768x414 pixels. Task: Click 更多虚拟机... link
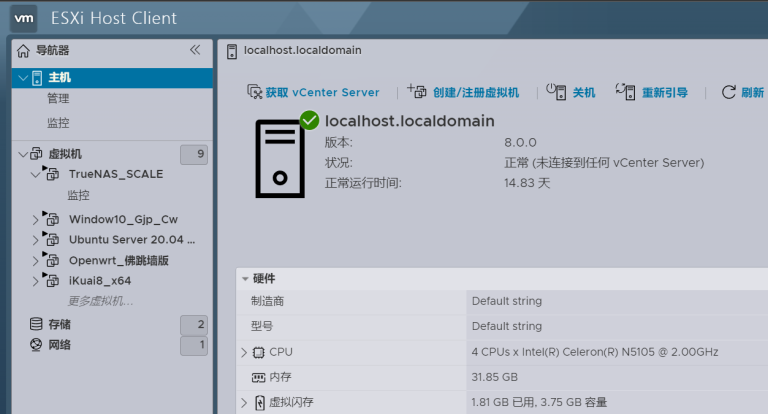[100, 301]
